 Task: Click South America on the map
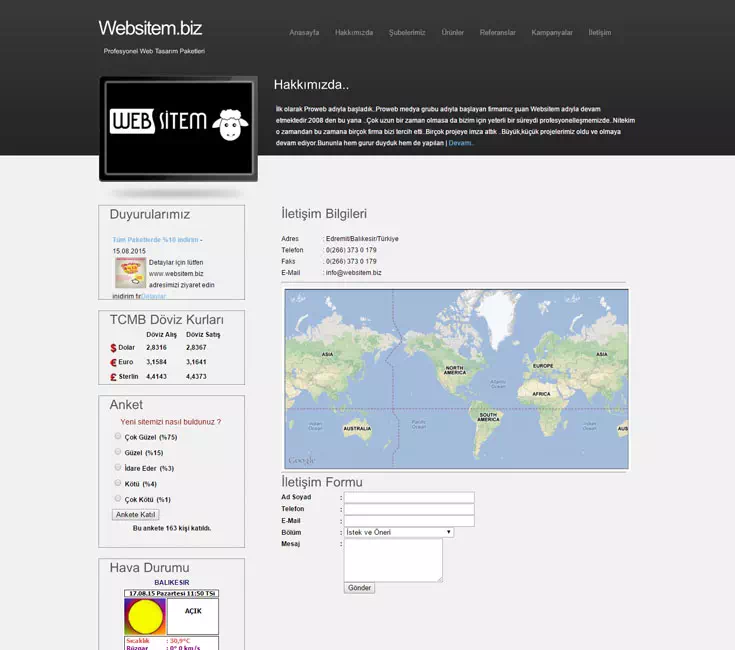(x=488, y=419)
